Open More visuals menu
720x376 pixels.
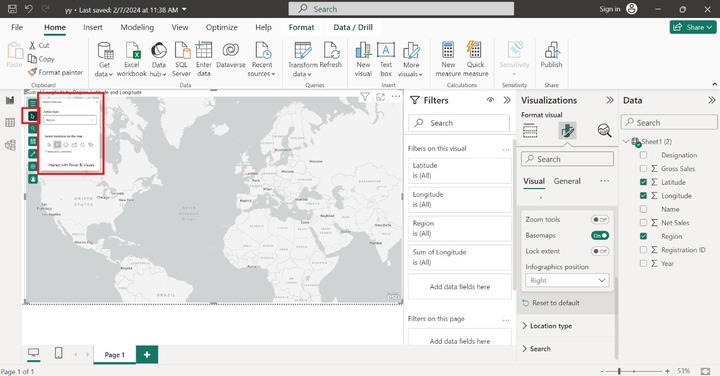pos(411,60)
